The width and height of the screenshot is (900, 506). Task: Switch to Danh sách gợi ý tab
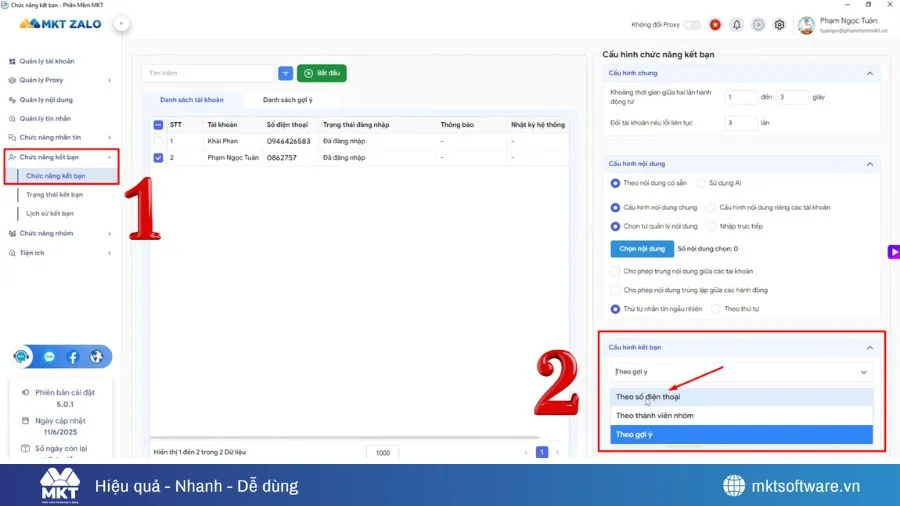[x=288, y=100]
